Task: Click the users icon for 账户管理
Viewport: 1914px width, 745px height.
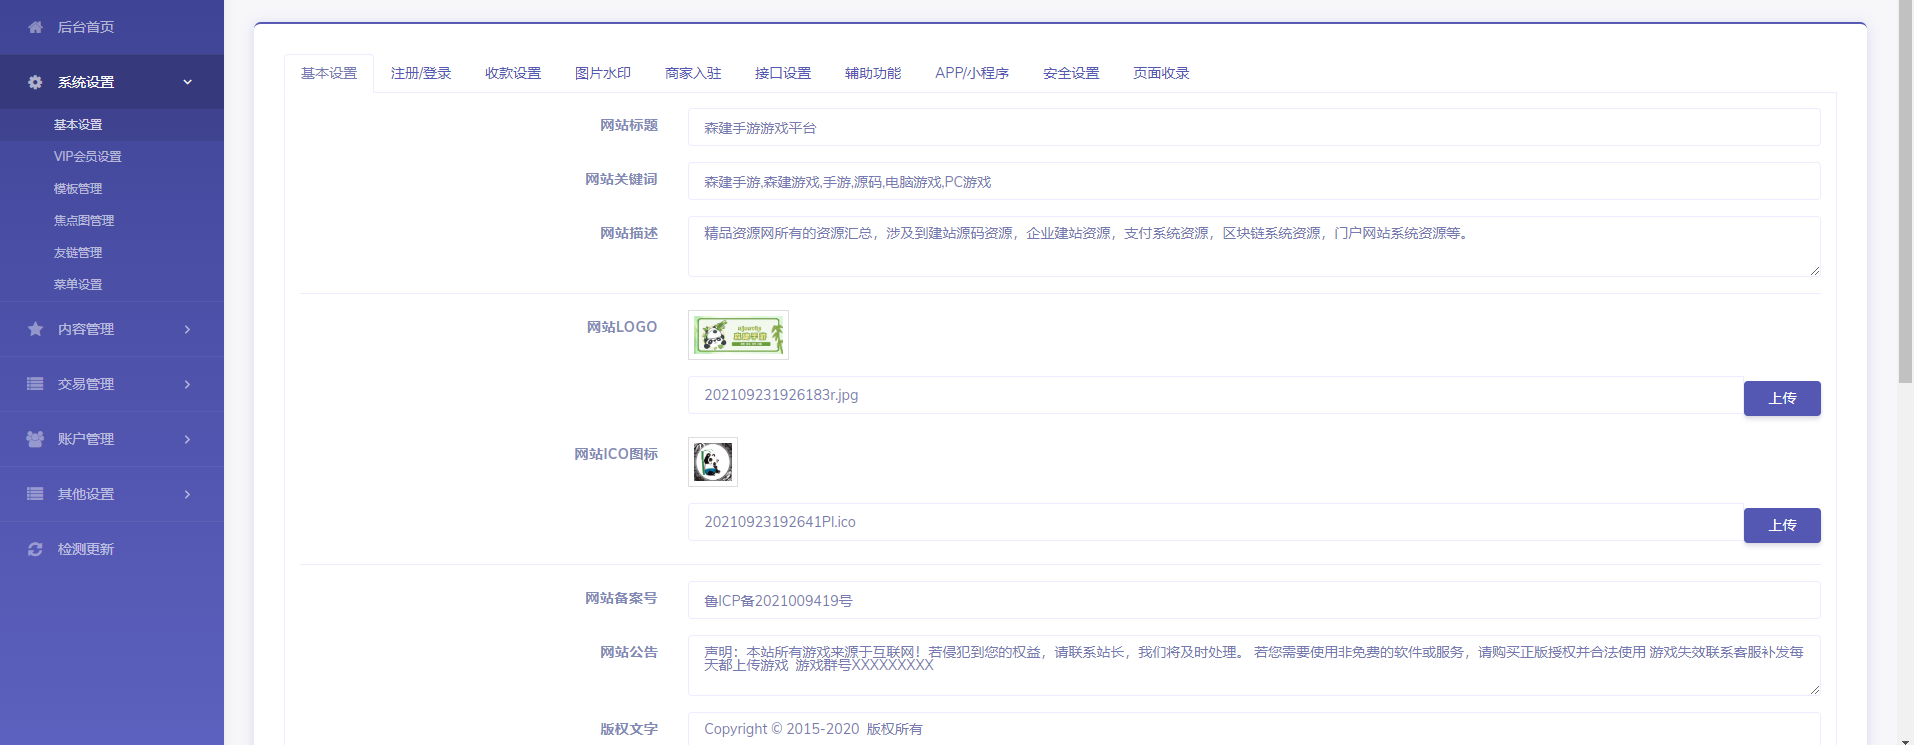Action: [x=35, y=439]
